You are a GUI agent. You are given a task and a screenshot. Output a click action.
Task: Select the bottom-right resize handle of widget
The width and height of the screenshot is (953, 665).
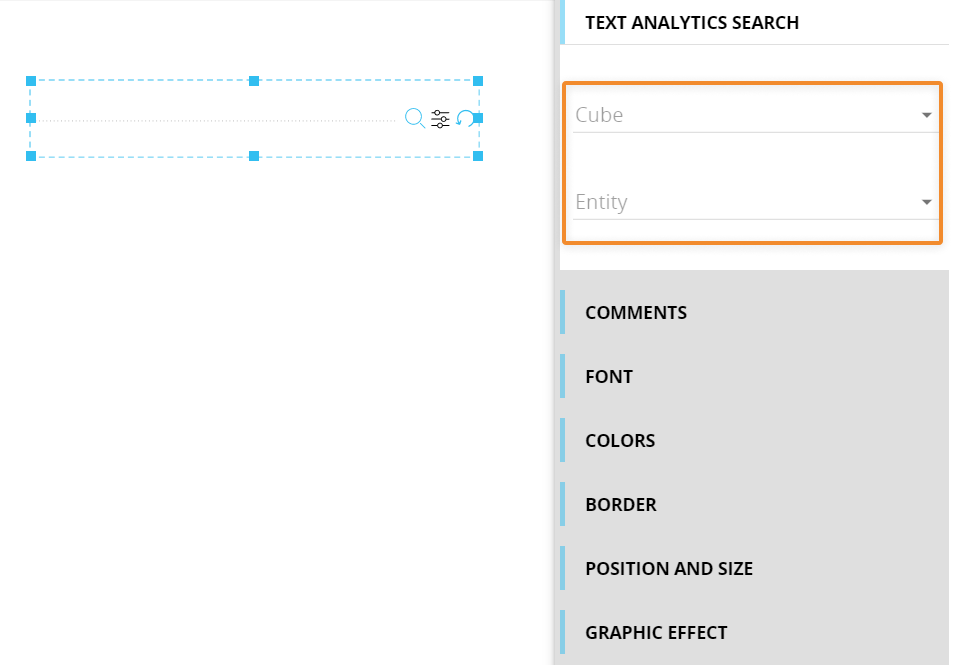pyautogui.click(x=478, y=156)
